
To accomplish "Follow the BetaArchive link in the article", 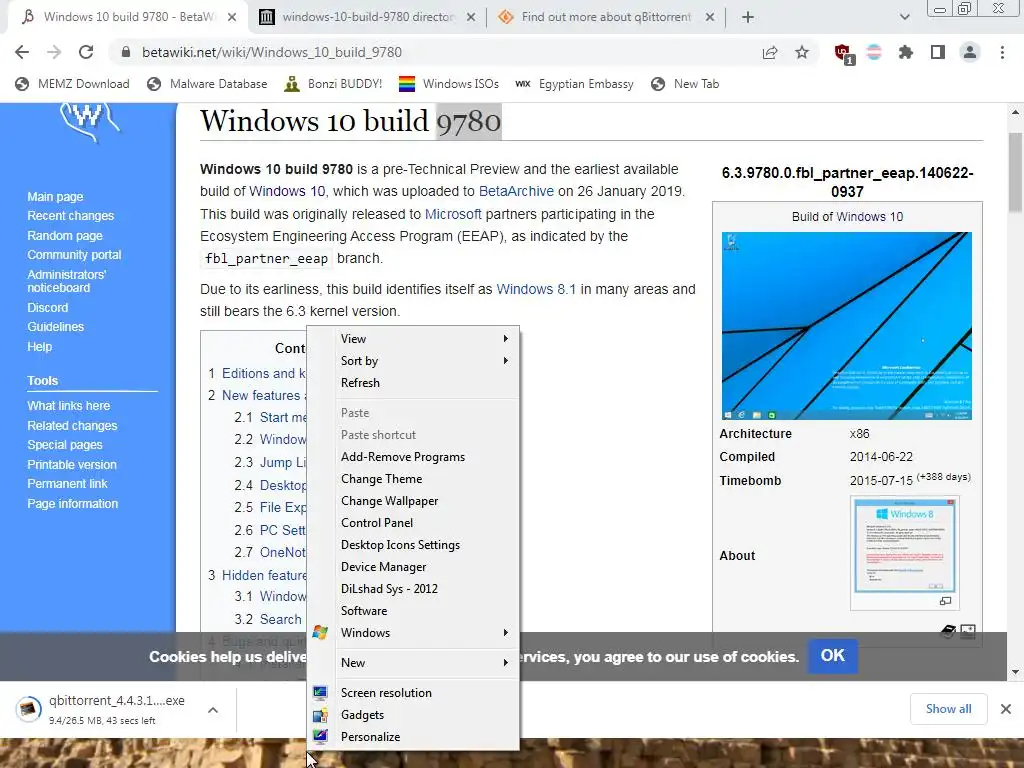I will tap(516, 191).
